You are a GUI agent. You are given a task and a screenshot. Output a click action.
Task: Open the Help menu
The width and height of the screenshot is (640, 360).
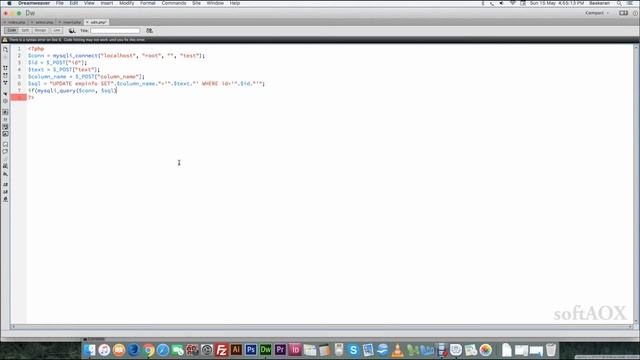[235, 3]
